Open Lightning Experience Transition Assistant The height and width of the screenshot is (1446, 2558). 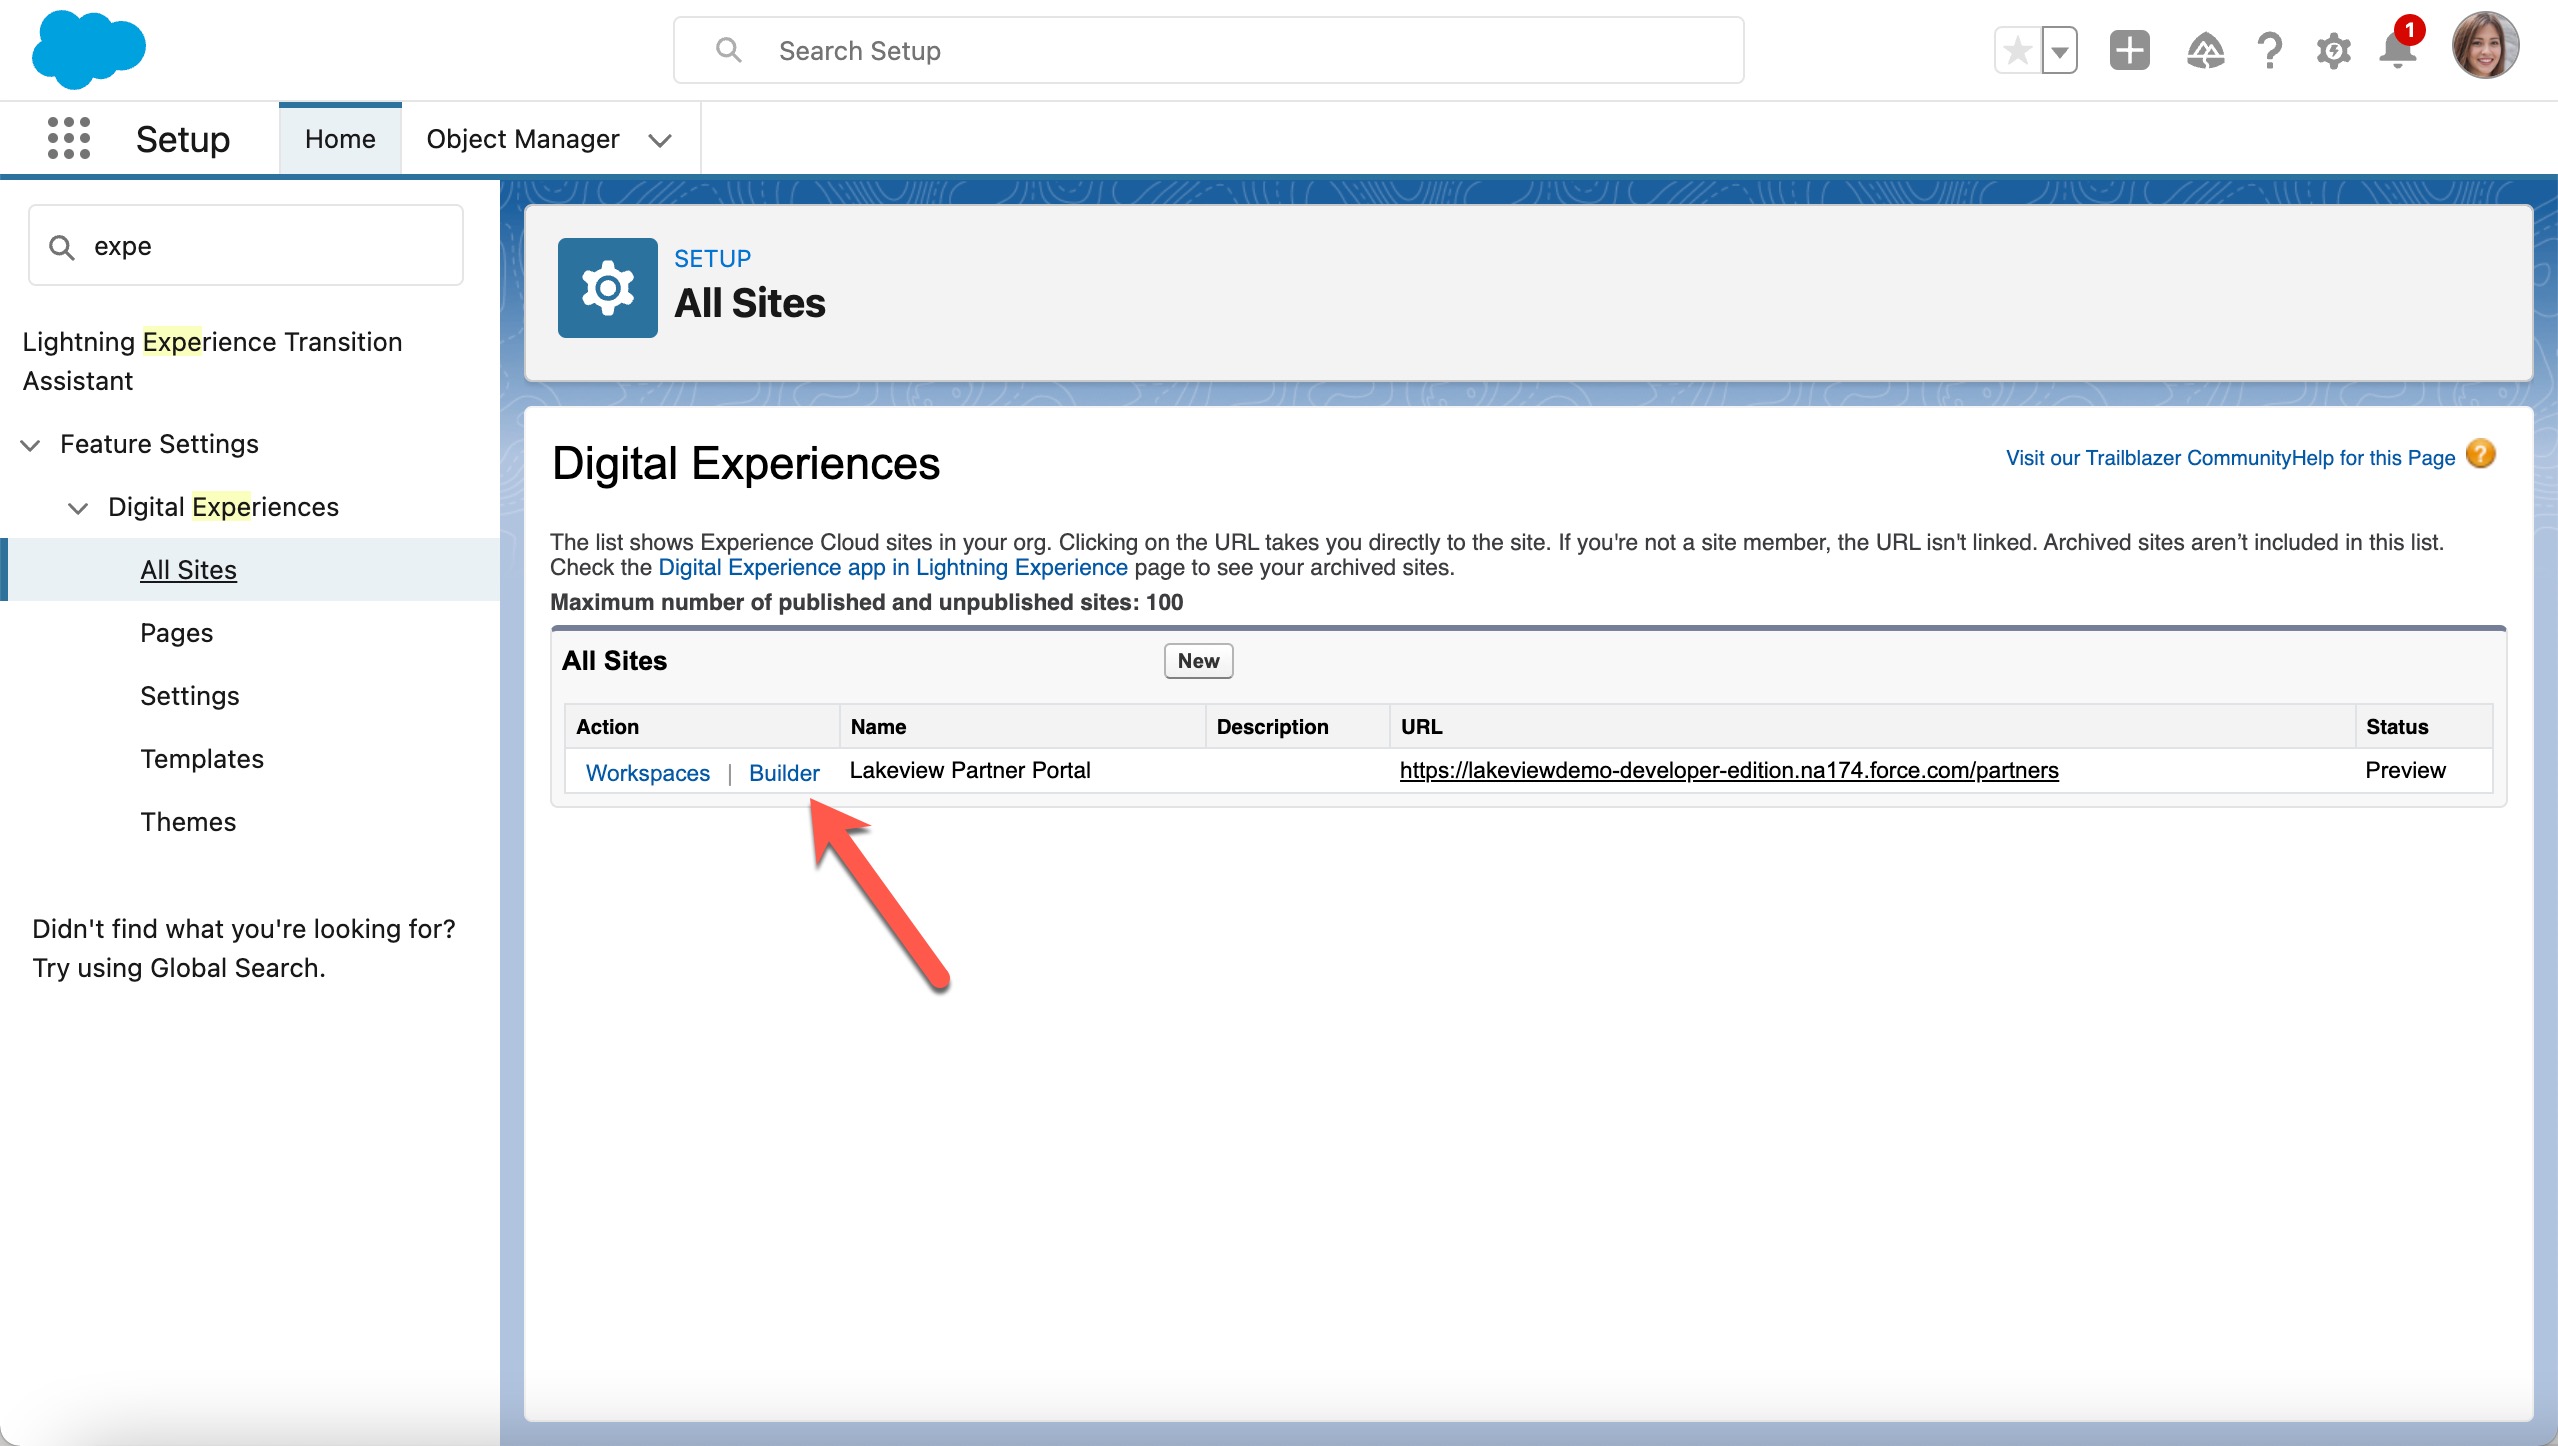213,361
